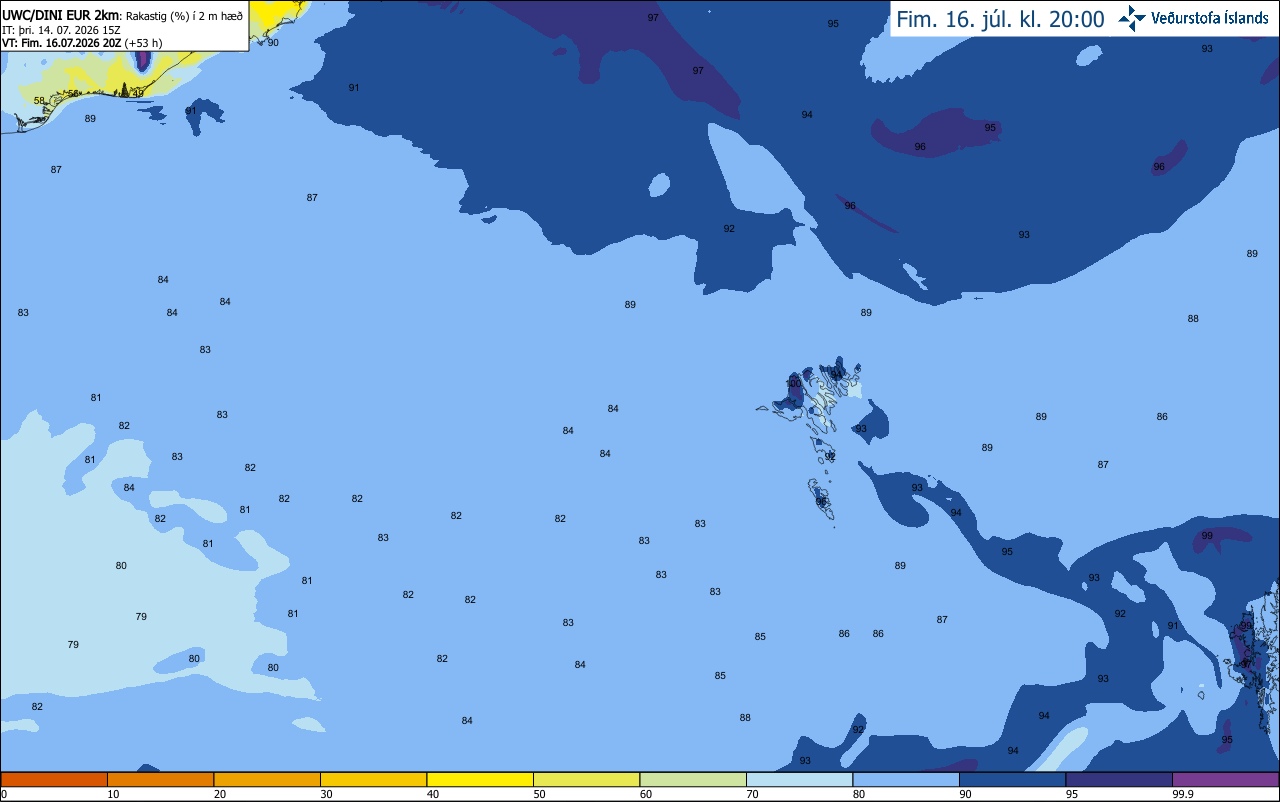1280x802 pixels.
Task: Pick the bright yellow 40–50 legend block
Action: tap(480, 779)
